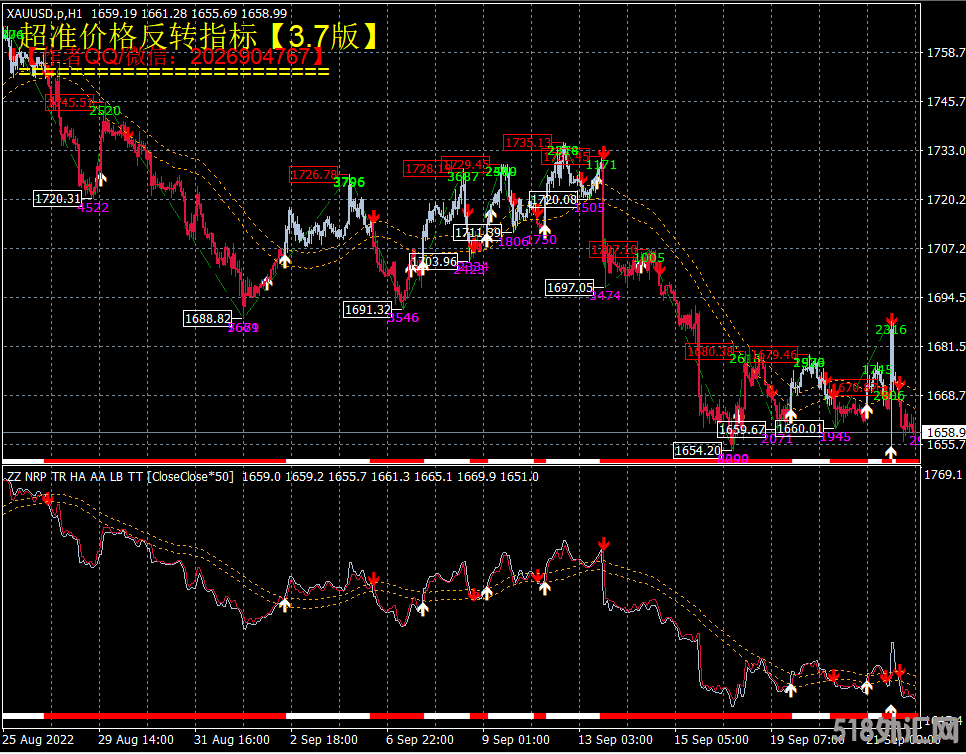The image size is (966, 754).
Task: Click the 1697.05 white price label
Action: click(570, 288)
